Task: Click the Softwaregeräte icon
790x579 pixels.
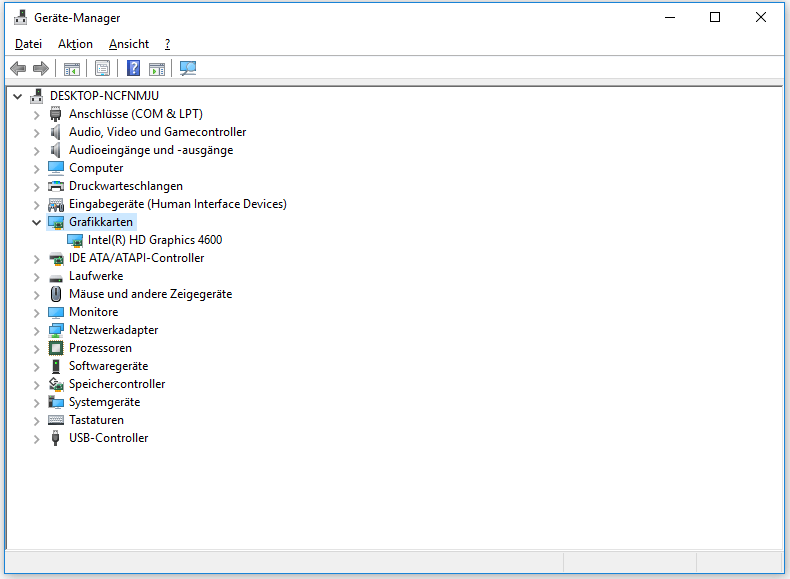Action: (x=56, y=366)
